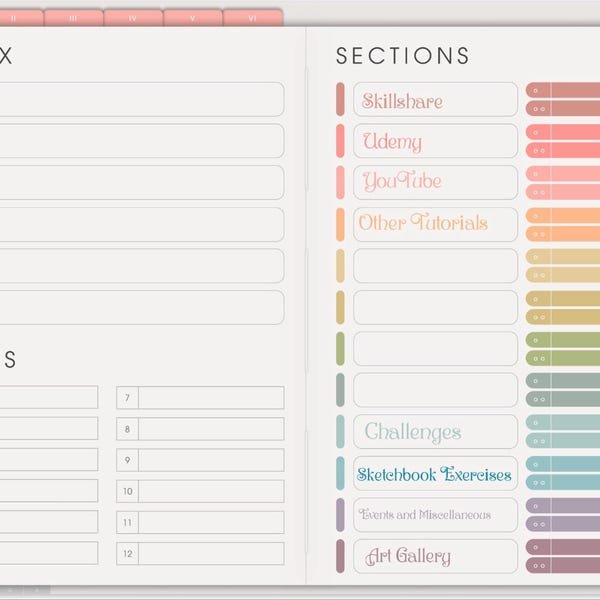Select the double-dot tab beside Art Gallery

[563, 566]
